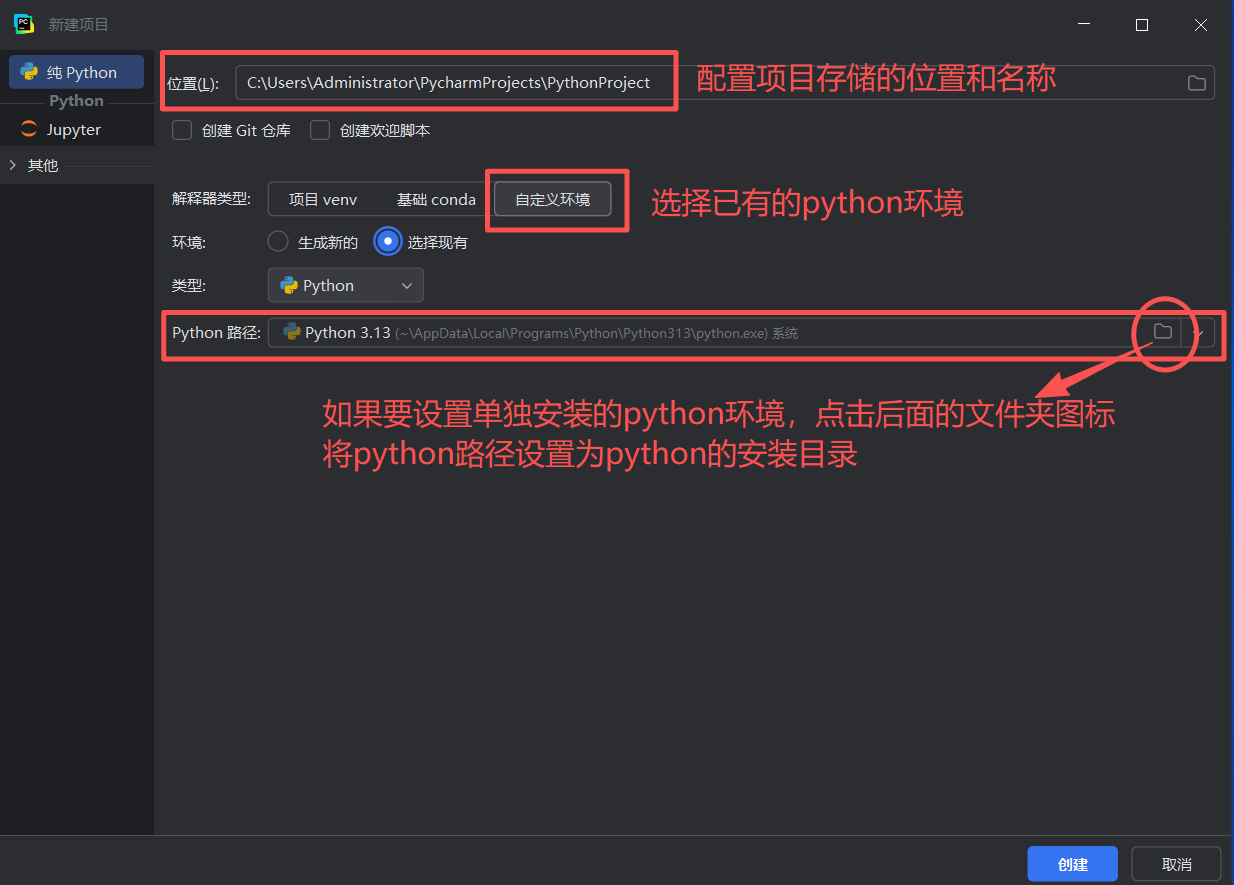Click the 创建 button
Image resolution: width=1234 pixels, height=885 pixels.
(x=1073, y=864)
